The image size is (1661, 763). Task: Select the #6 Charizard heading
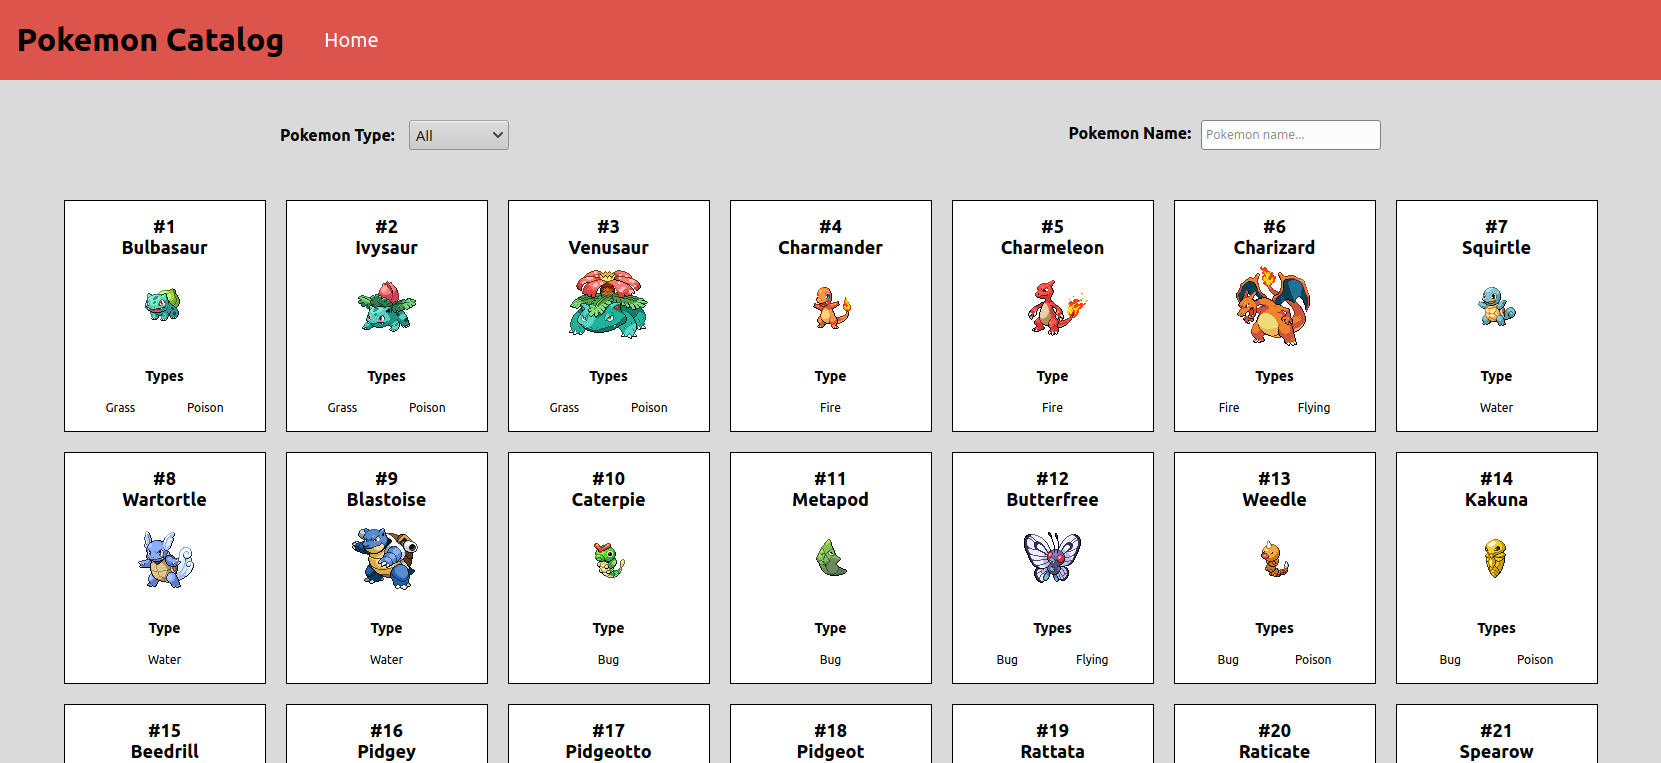tap(1275, 237)
